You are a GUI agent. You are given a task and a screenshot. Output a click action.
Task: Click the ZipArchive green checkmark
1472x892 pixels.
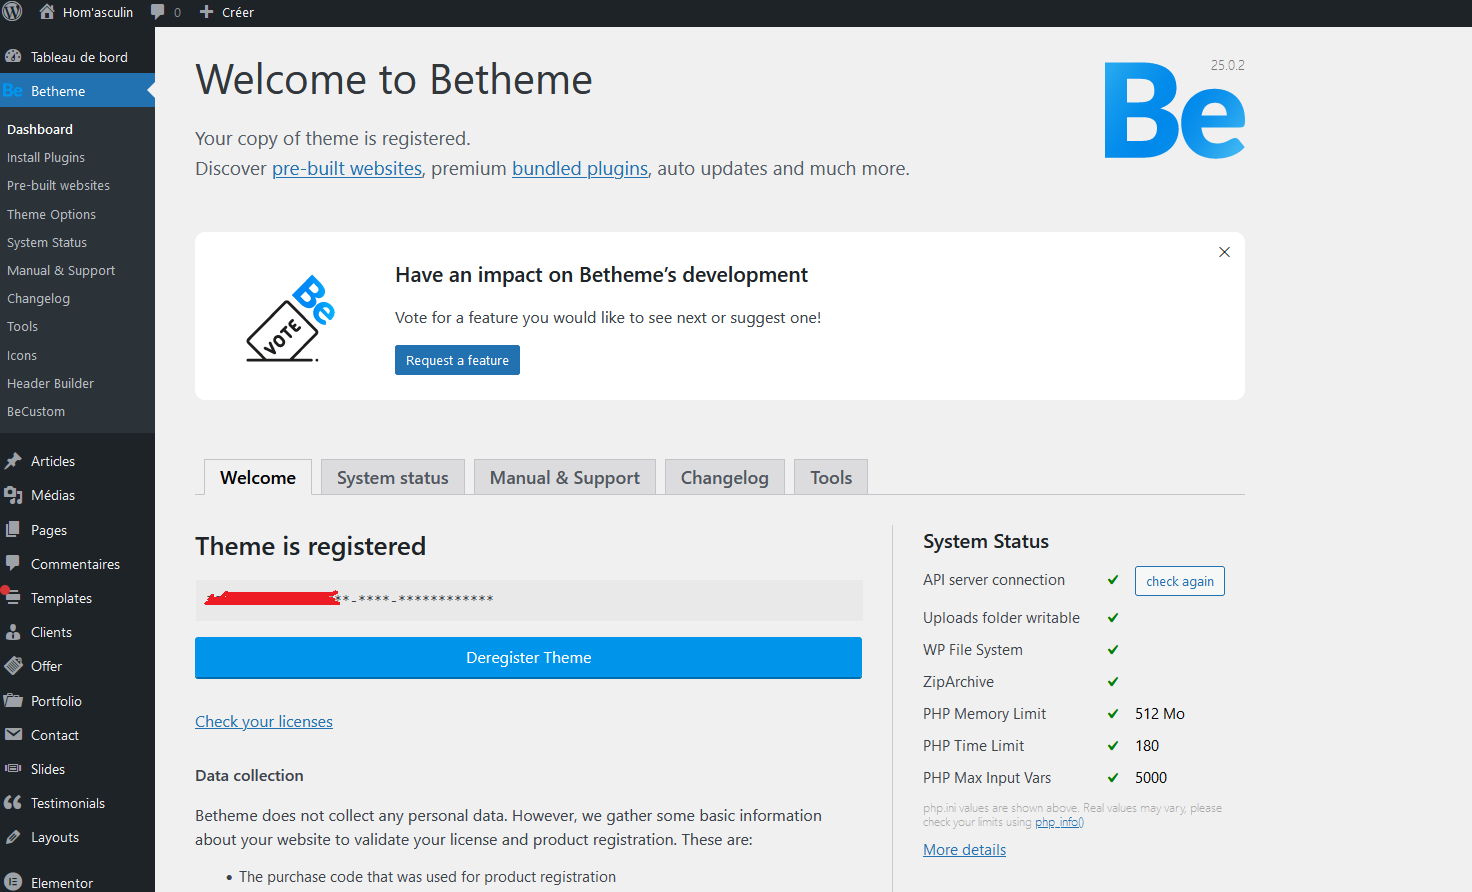click(1113, 682)
